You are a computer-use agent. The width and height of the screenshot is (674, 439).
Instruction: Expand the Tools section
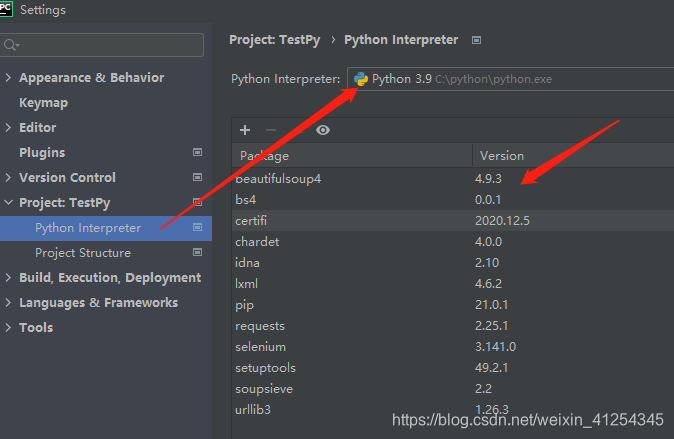pos(8,327)
